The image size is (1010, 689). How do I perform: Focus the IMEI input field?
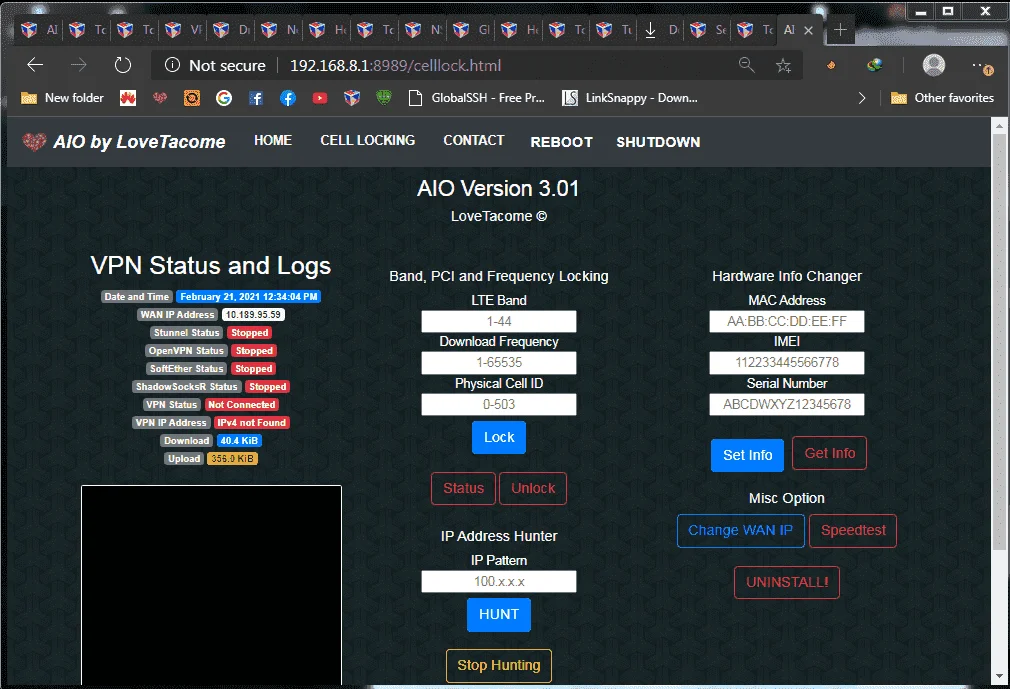tap(786, 363)
